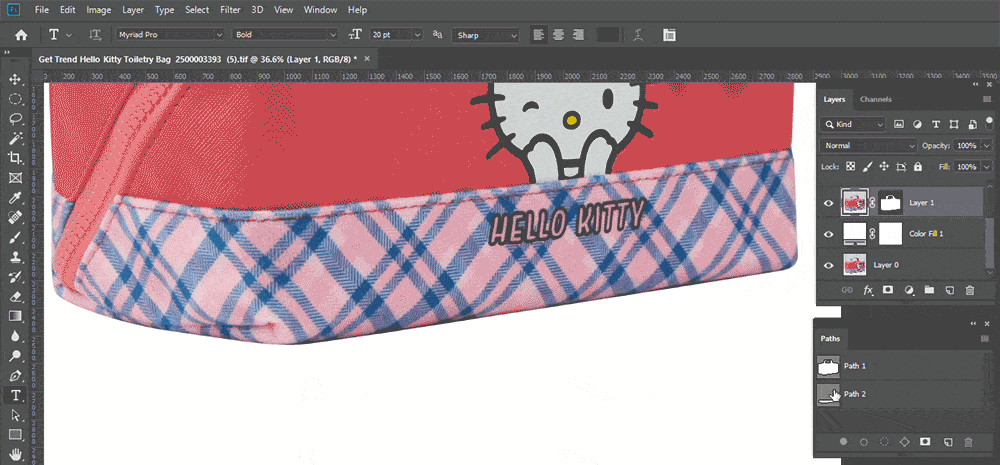The width and height of the screenshot is (1000, 465).
Task: Select the Magic Wand tool
Action: 15,138
